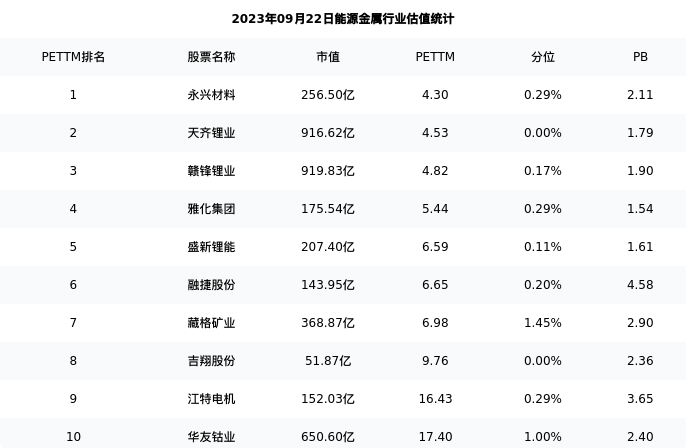Select the PB value 4.58
Viewport: 686px width, 448px height.
tap(640, 285)
